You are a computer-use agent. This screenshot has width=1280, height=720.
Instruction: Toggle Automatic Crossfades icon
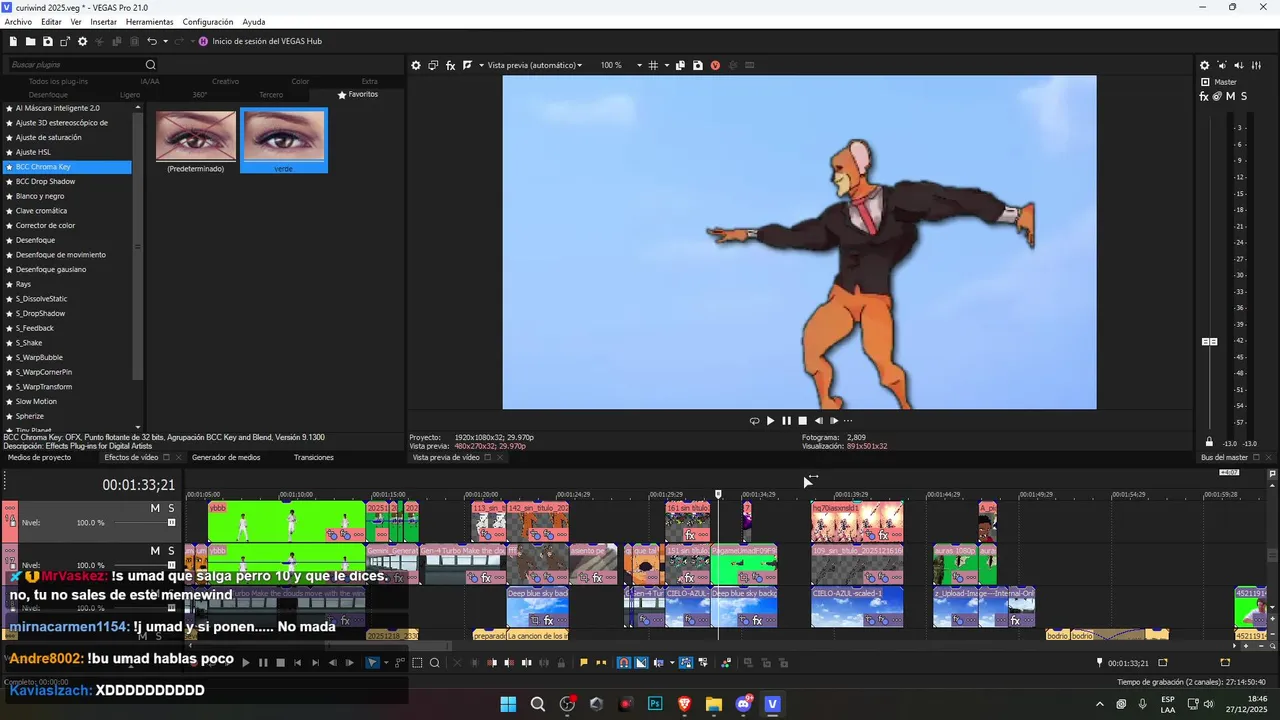[641, 662]
